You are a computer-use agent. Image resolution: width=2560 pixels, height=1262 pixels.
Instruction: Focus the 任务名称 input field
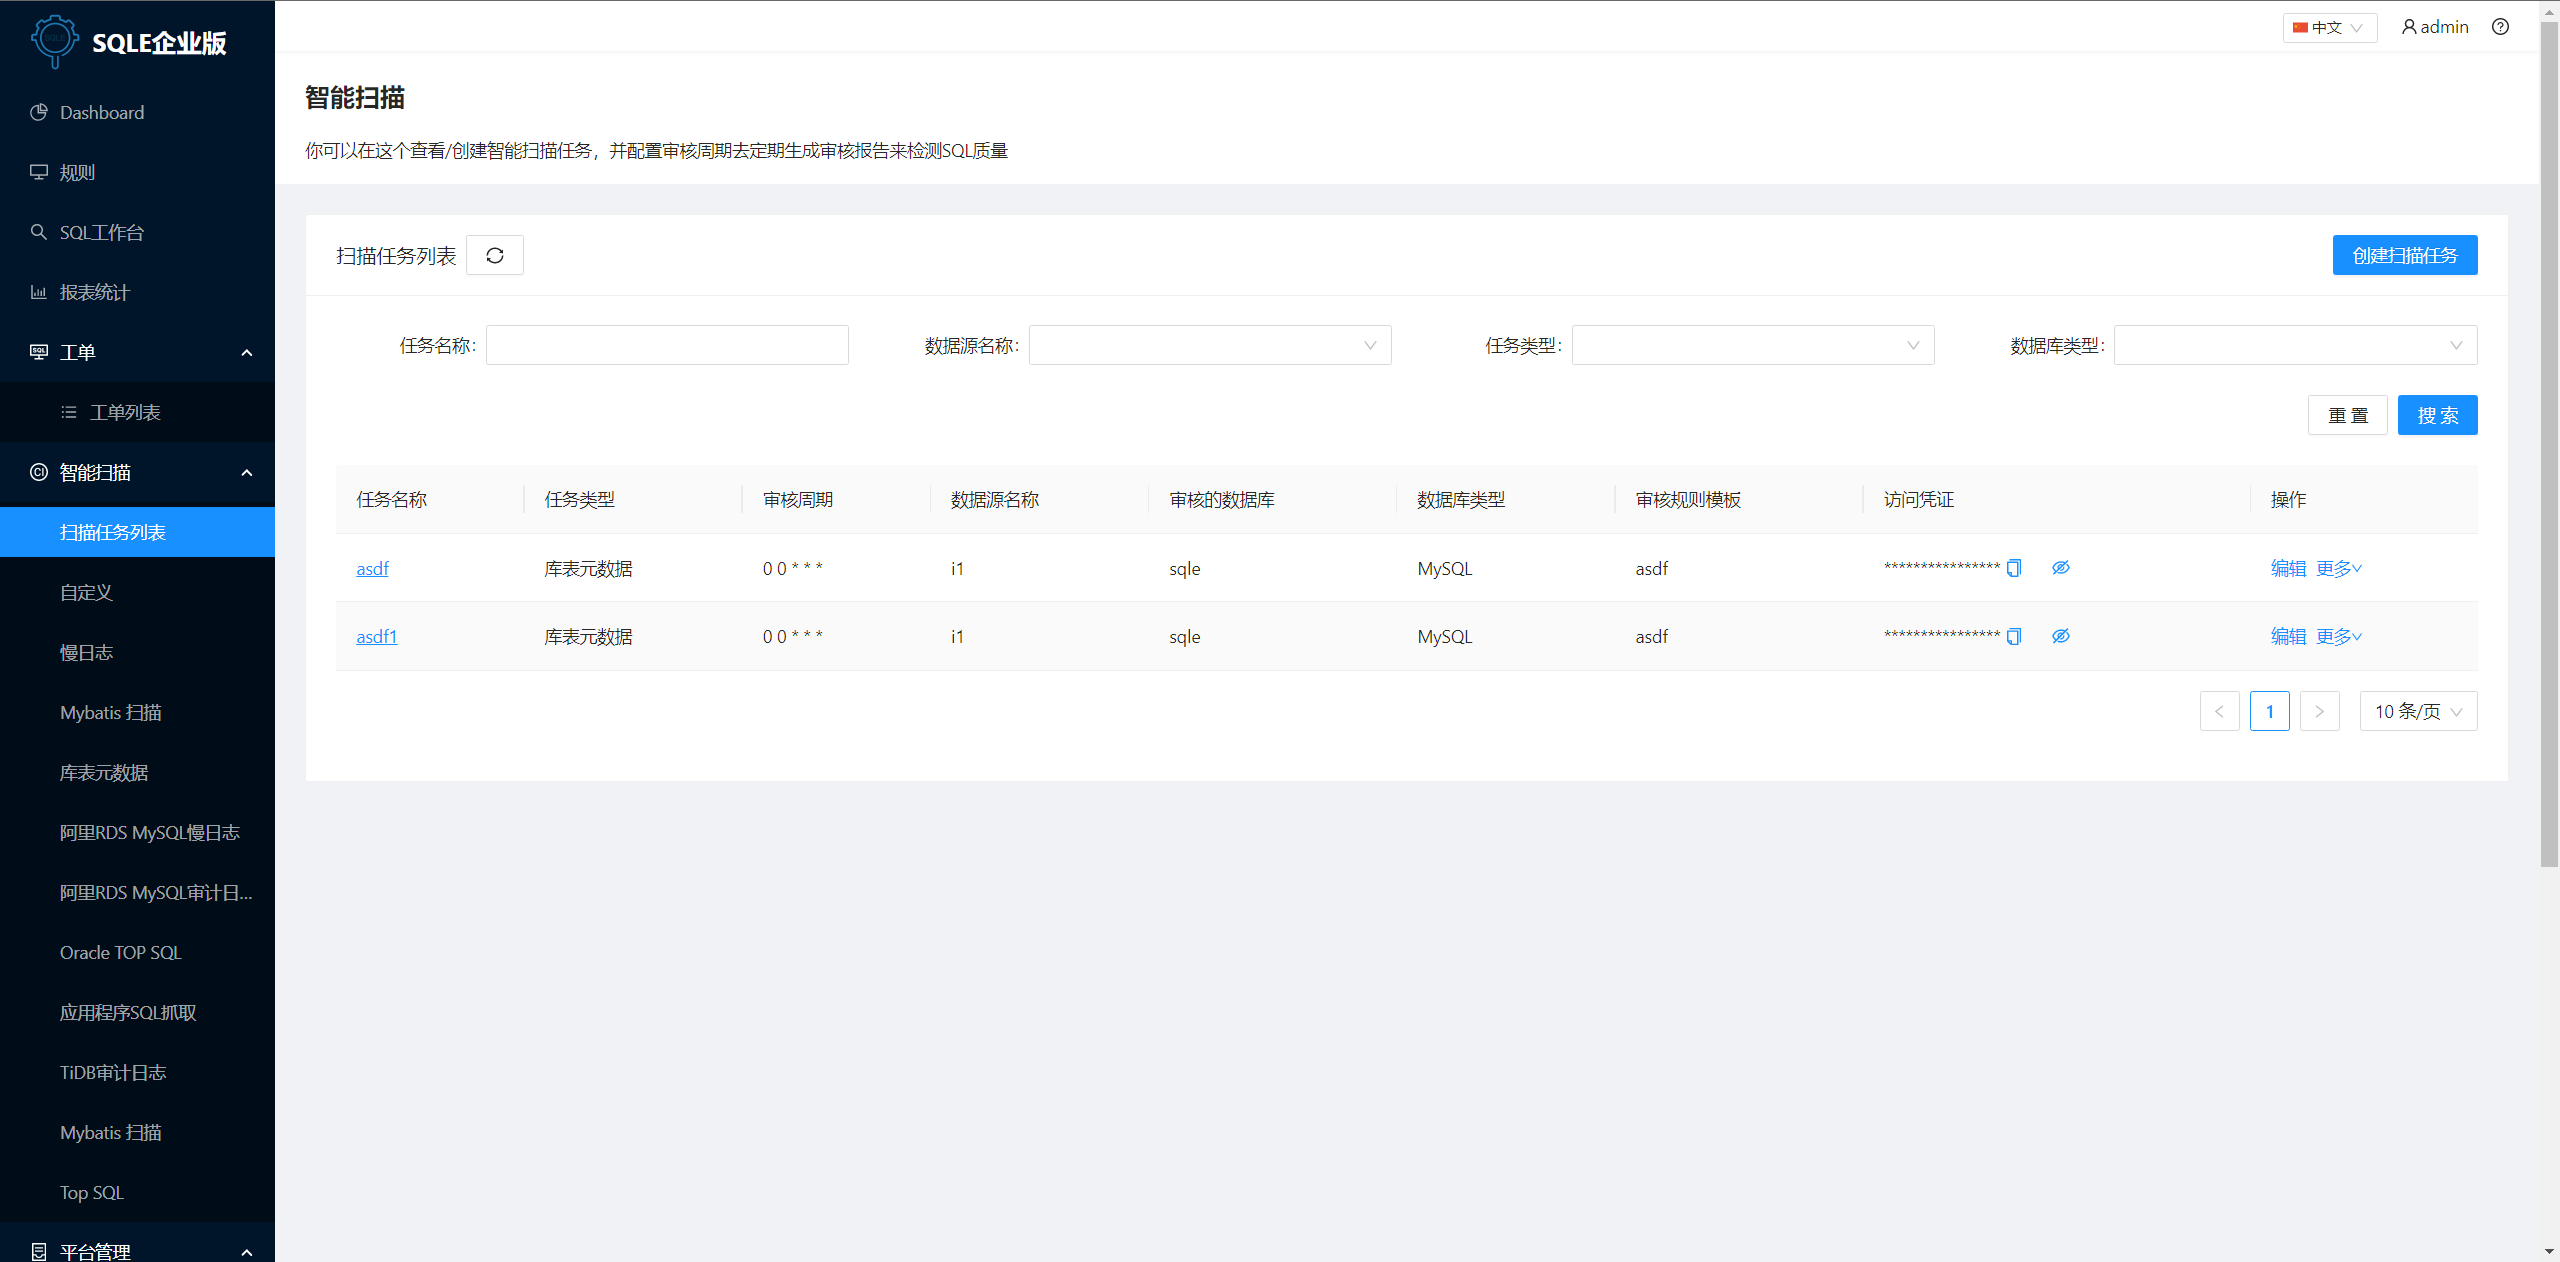(x=667, y=345)
